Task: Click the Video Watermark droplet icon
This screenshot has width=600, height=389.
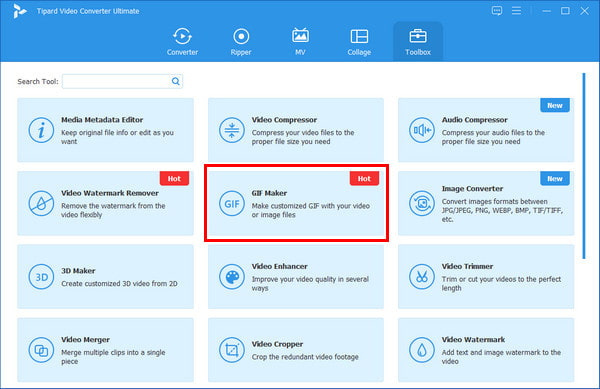Action: pos(422,350)
